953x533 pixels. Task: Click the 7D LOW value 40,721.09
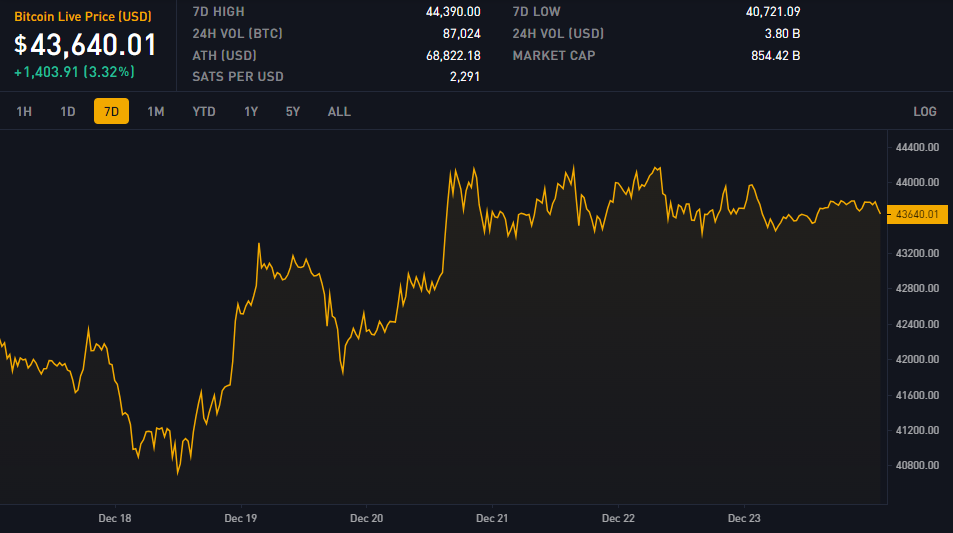click(x=773, y=12)
